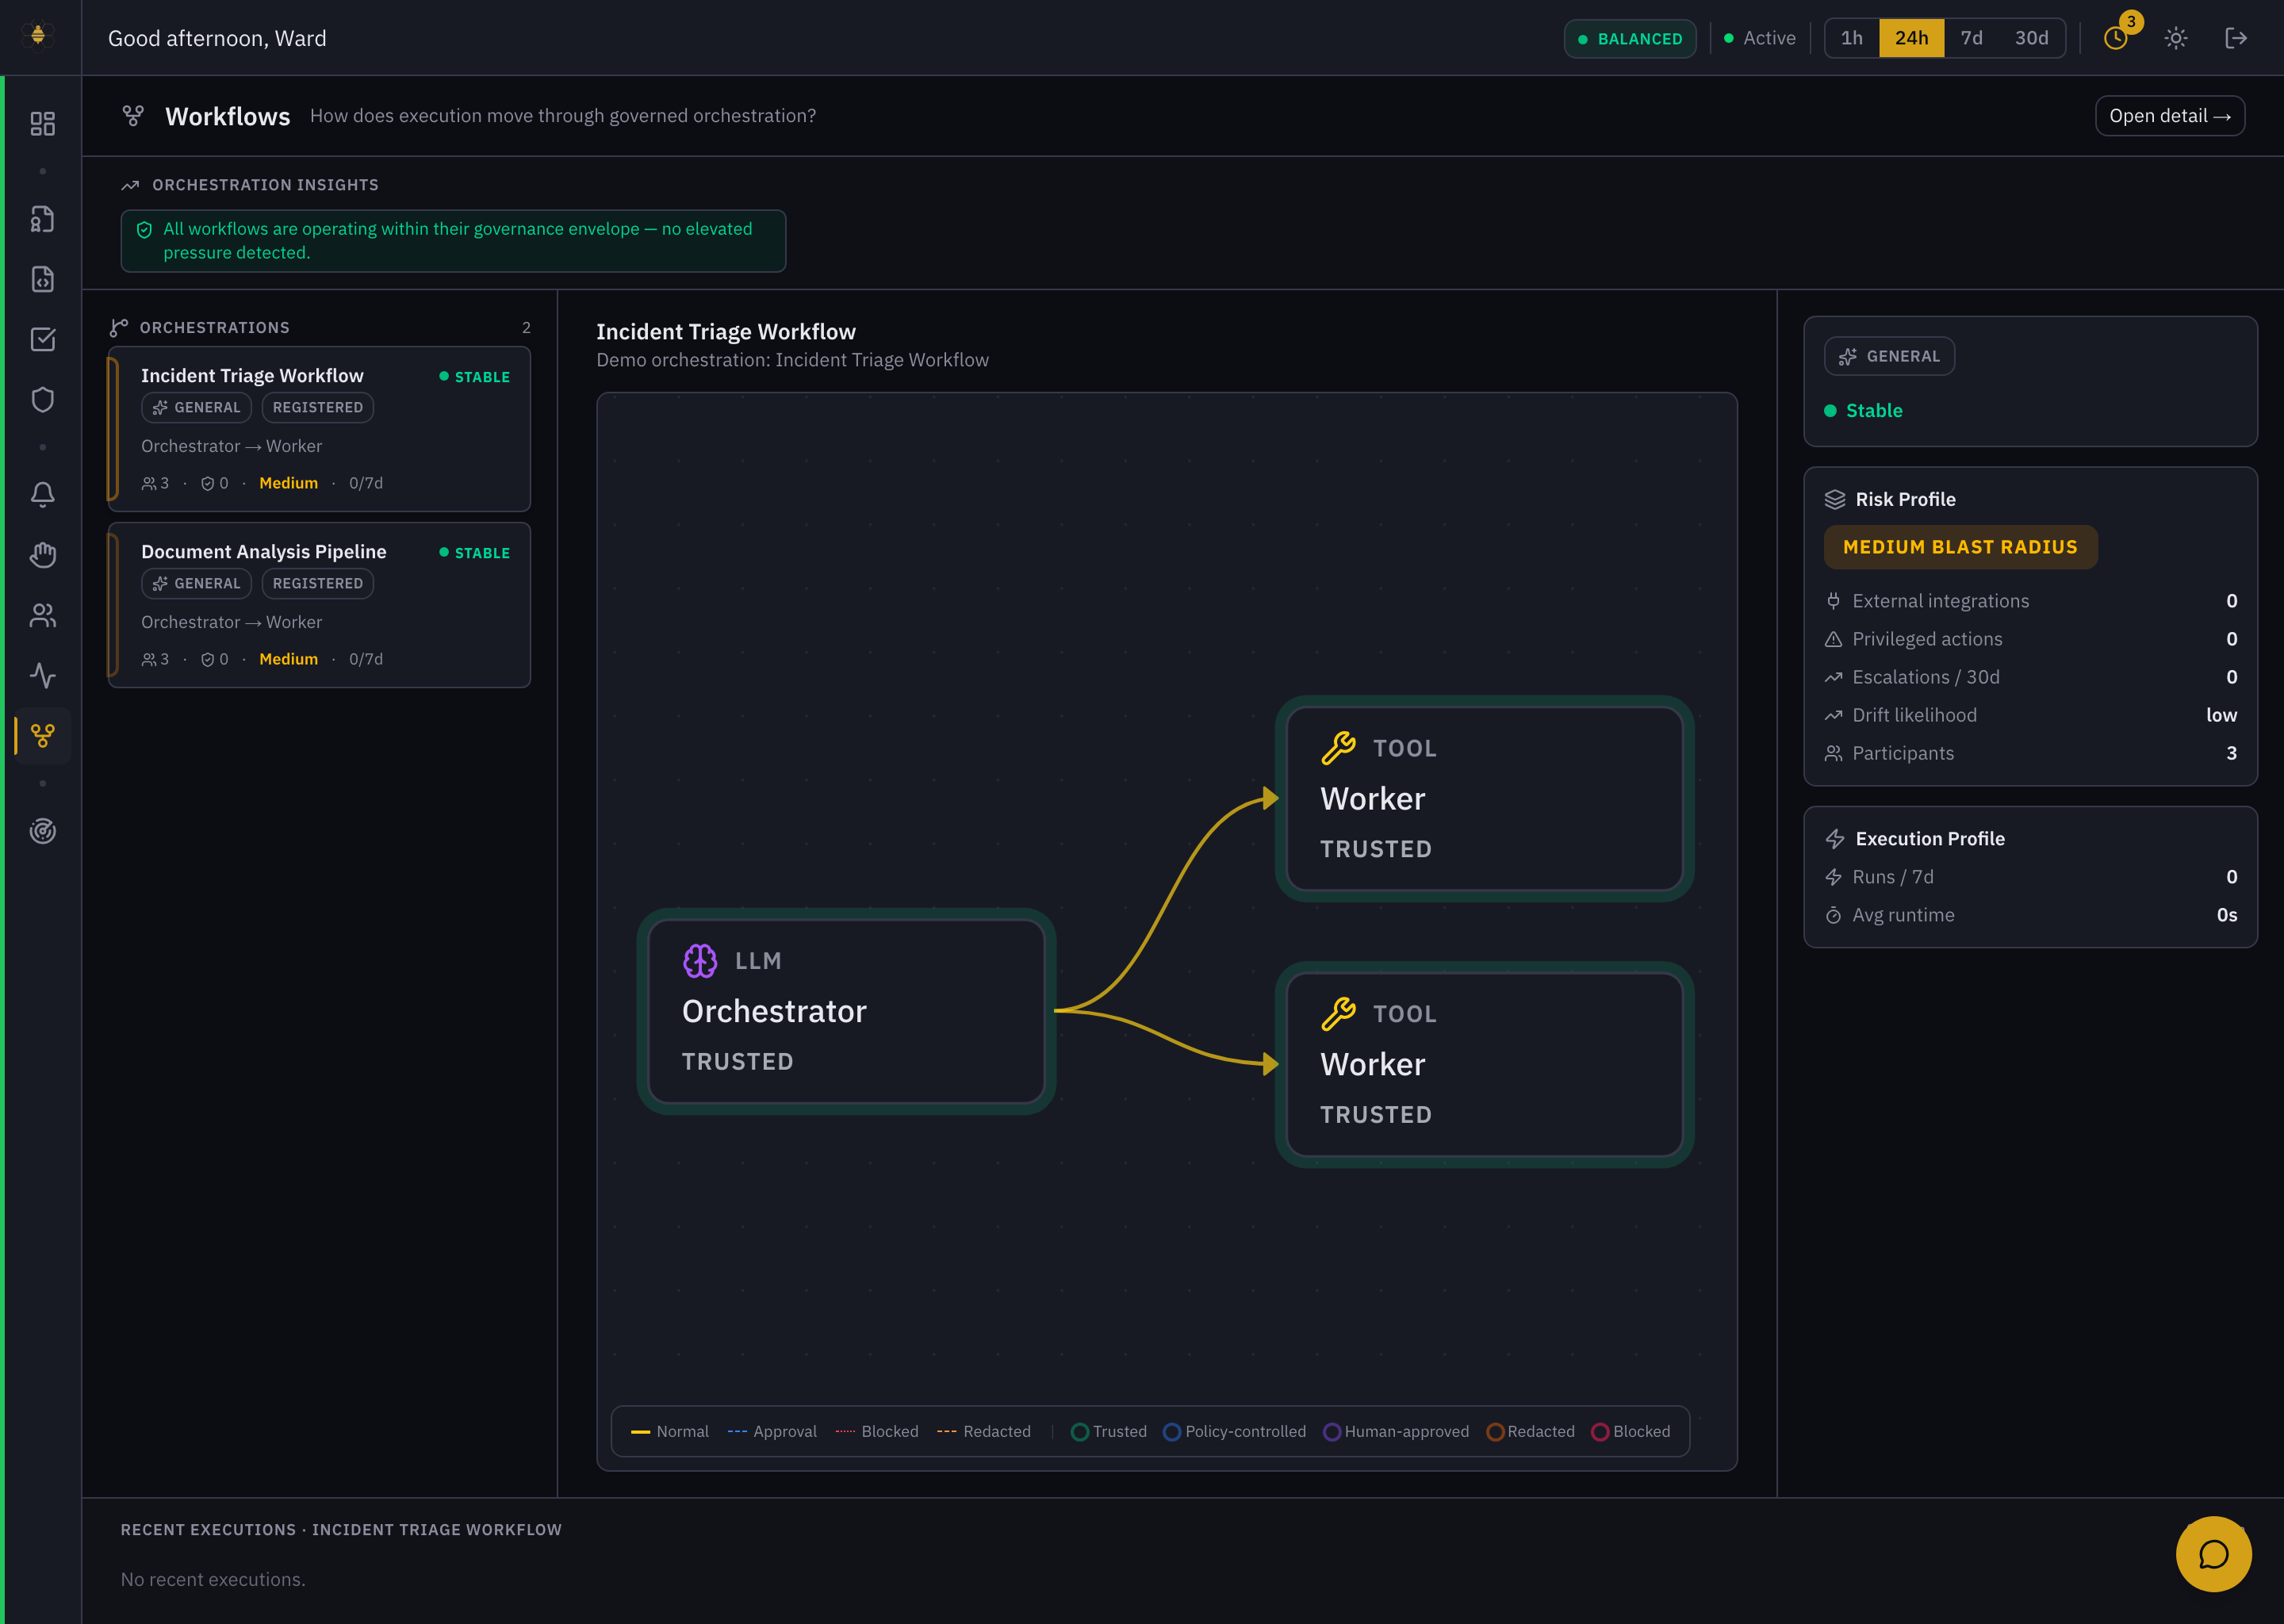Click the Active status indicator
Screen dimensions: 2284x1624
pyautogui.click(x=1760, y=38)
